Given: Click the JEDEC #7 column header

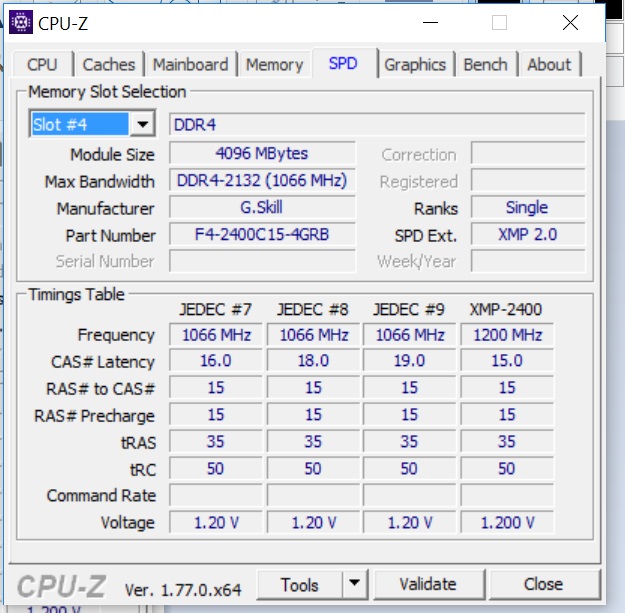Looking at the screenshot, I should [215, 309].
